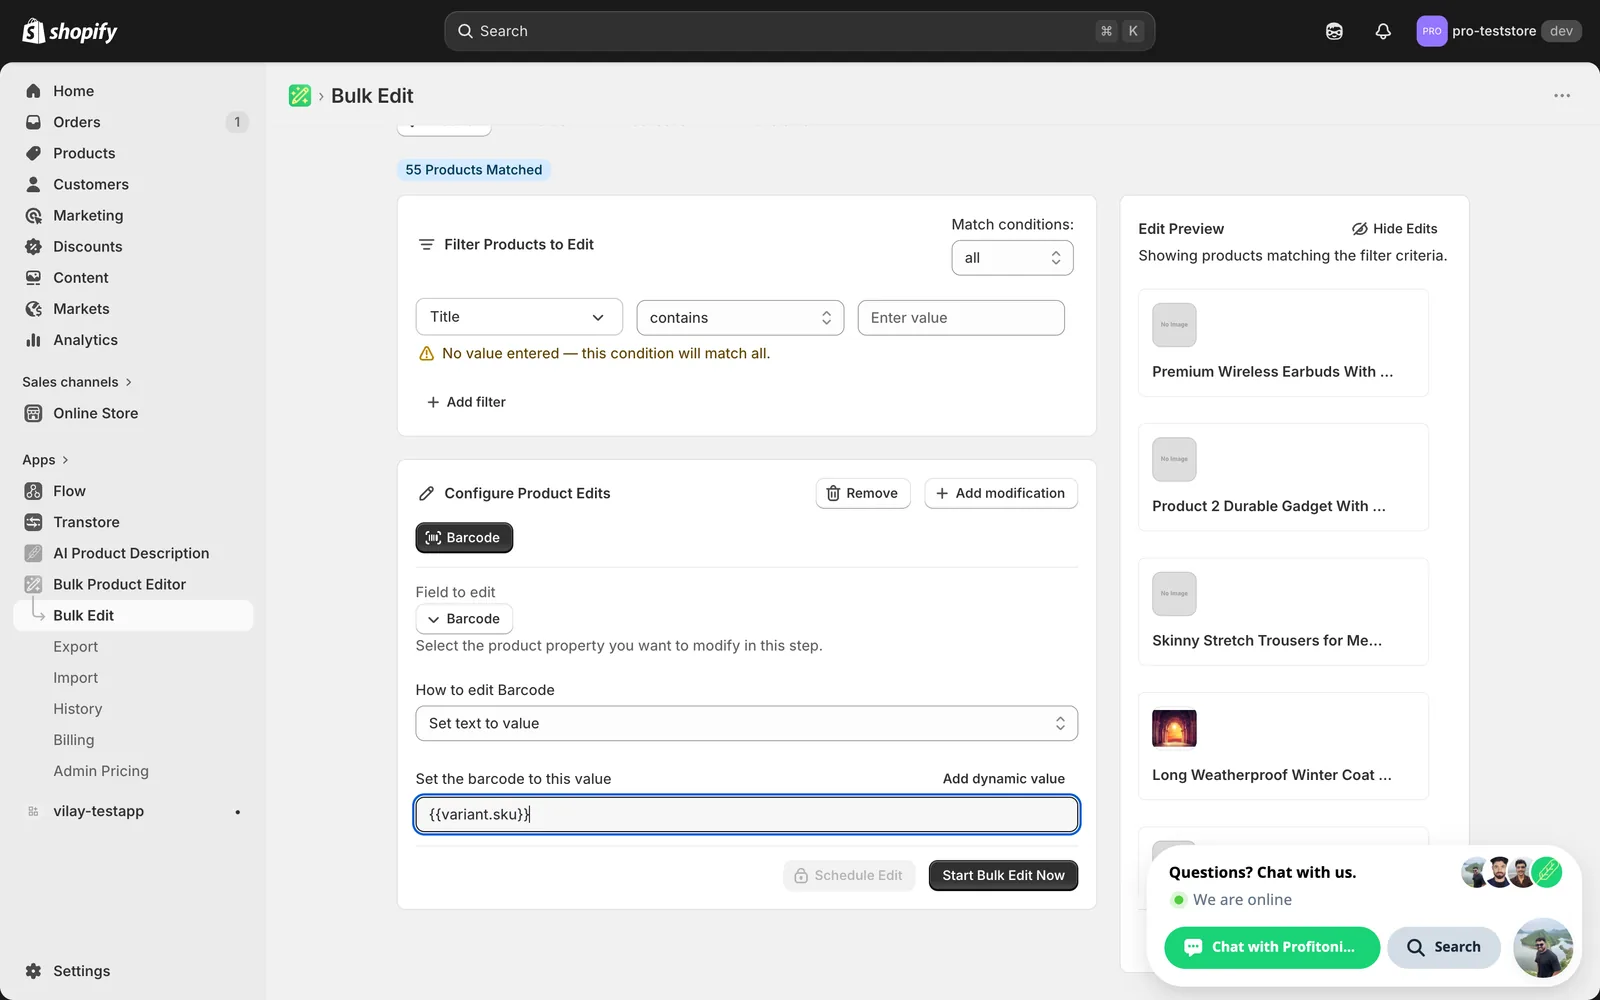Click the Discounts icon in sidebar
Screen dimensions: 1600x1000
[34, 246]
